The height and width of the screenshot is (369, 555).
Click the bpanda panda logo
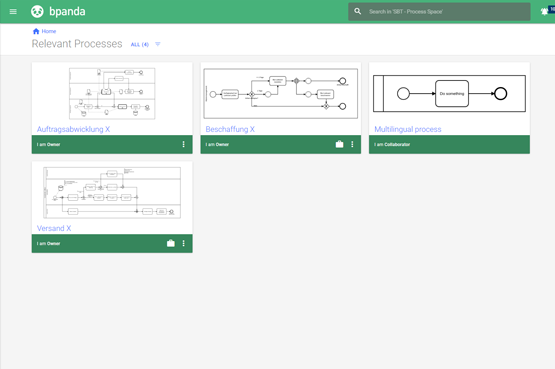37,12
